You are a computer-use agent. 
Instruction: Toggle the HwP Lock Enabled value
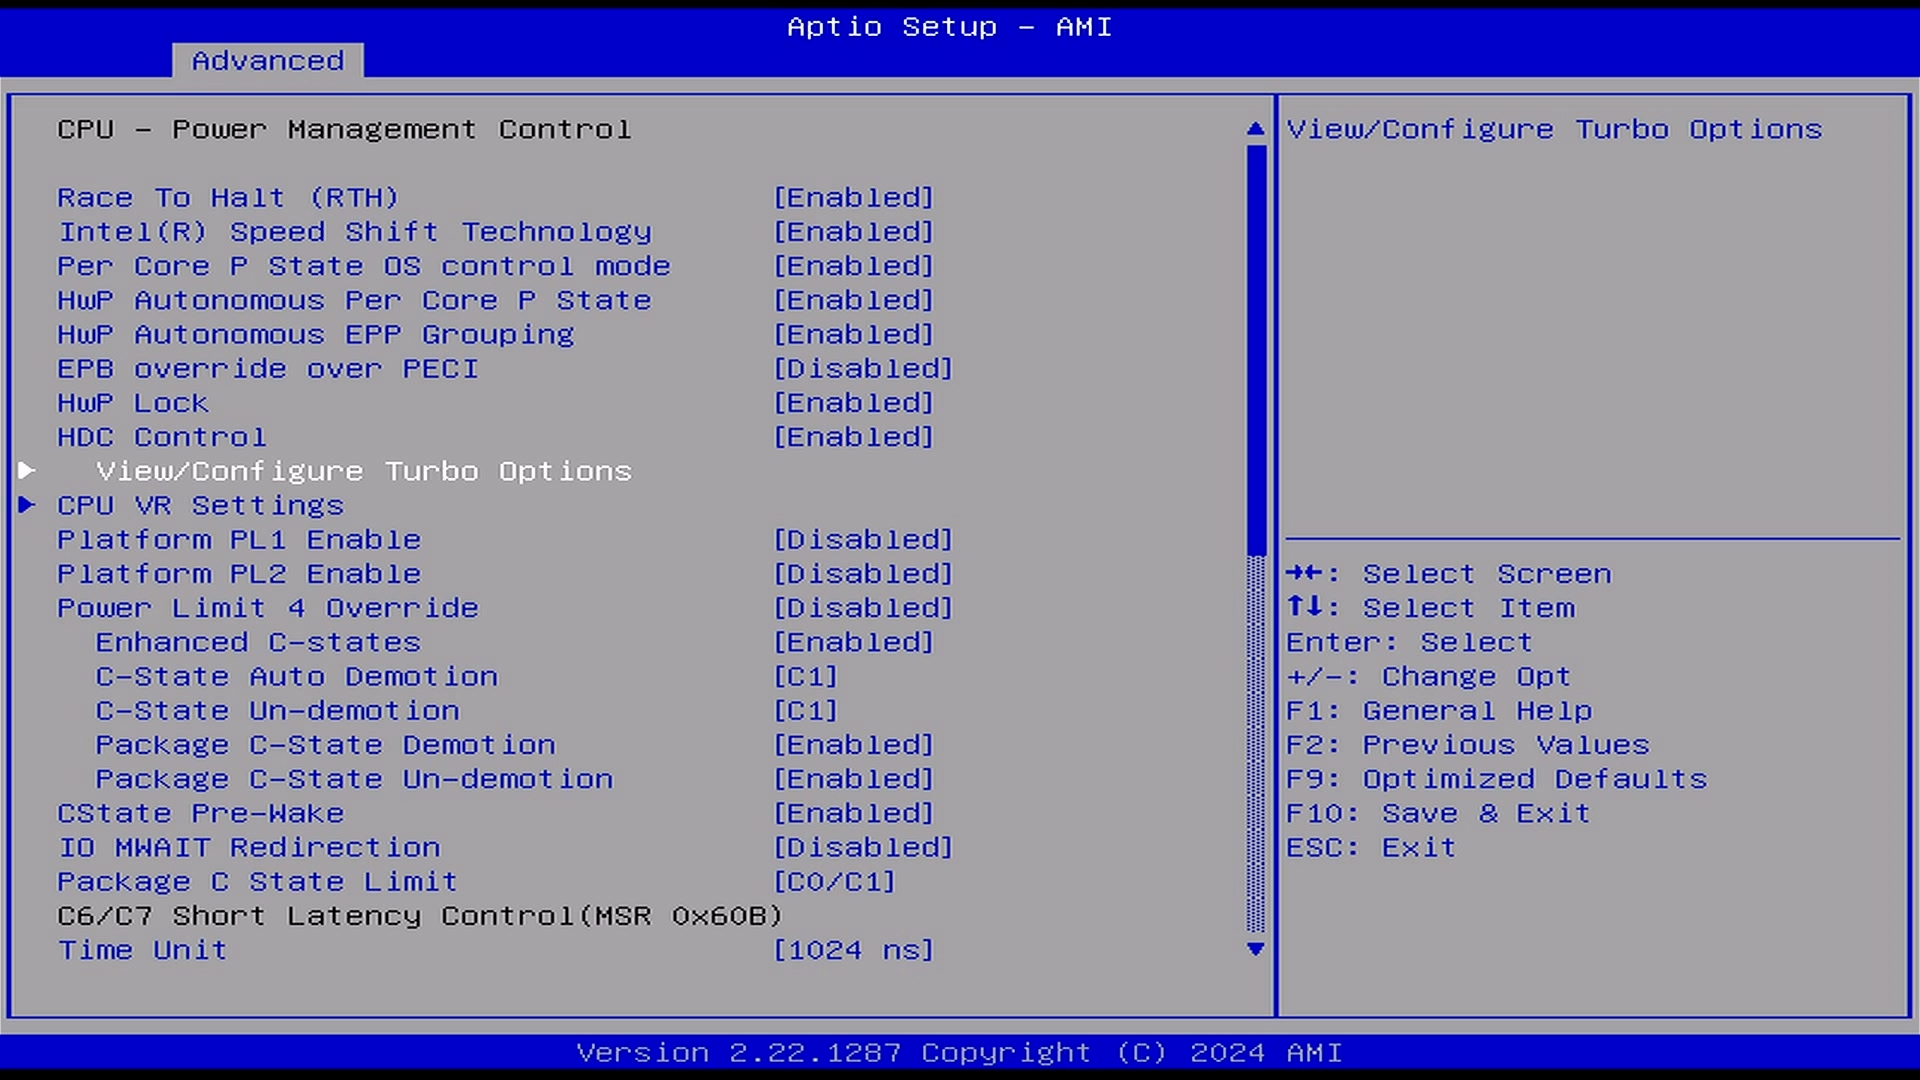click(853, 403)
